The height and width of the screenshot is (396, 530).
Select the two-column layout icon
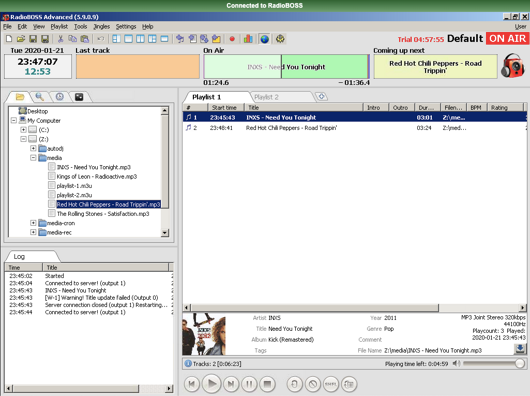[140, 39]
